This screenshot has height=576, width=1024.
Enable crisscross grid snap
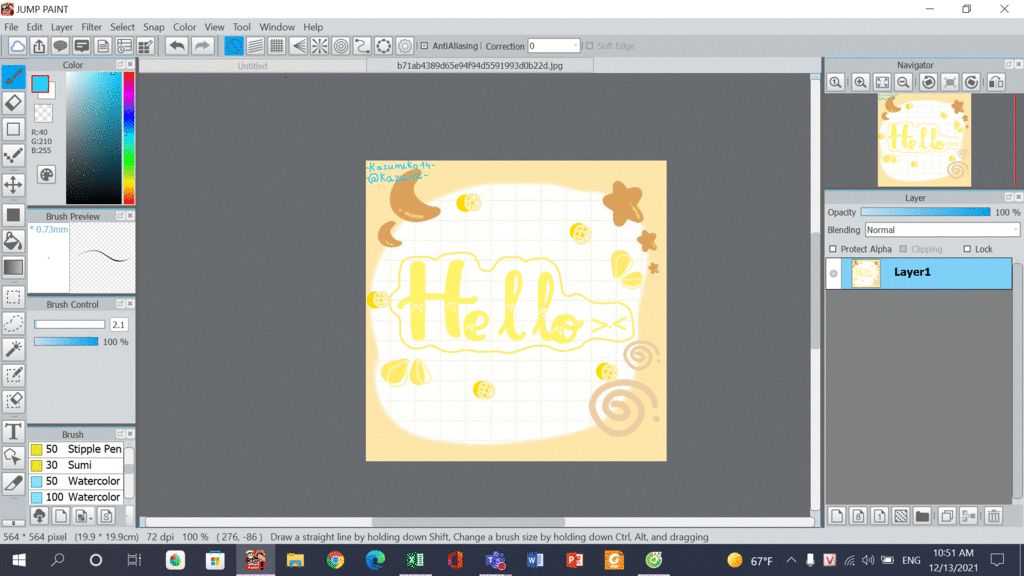[x=277, y=46]
